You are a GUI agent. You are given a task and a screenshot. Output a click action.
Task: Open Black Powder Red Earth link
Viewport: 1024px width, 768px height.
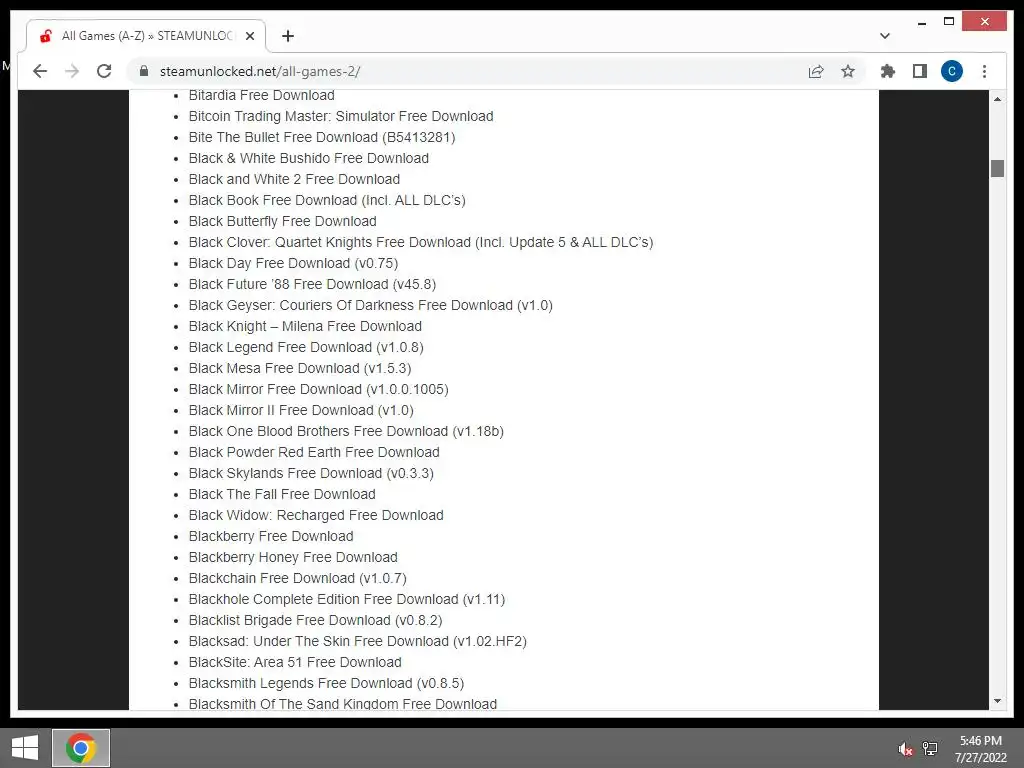(314, 452)
